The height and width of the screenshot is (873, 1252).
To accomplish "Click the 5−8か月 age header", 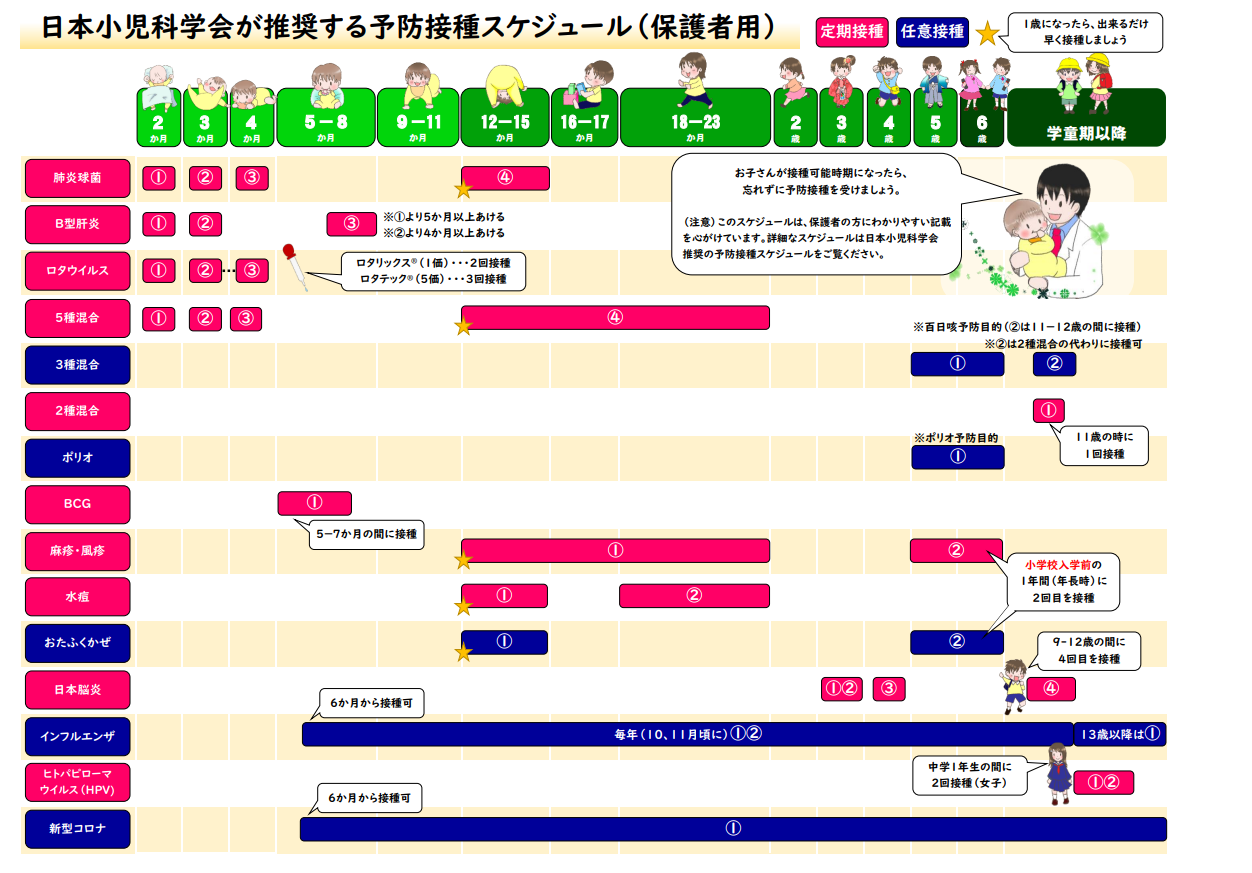I will click(326, 118).
